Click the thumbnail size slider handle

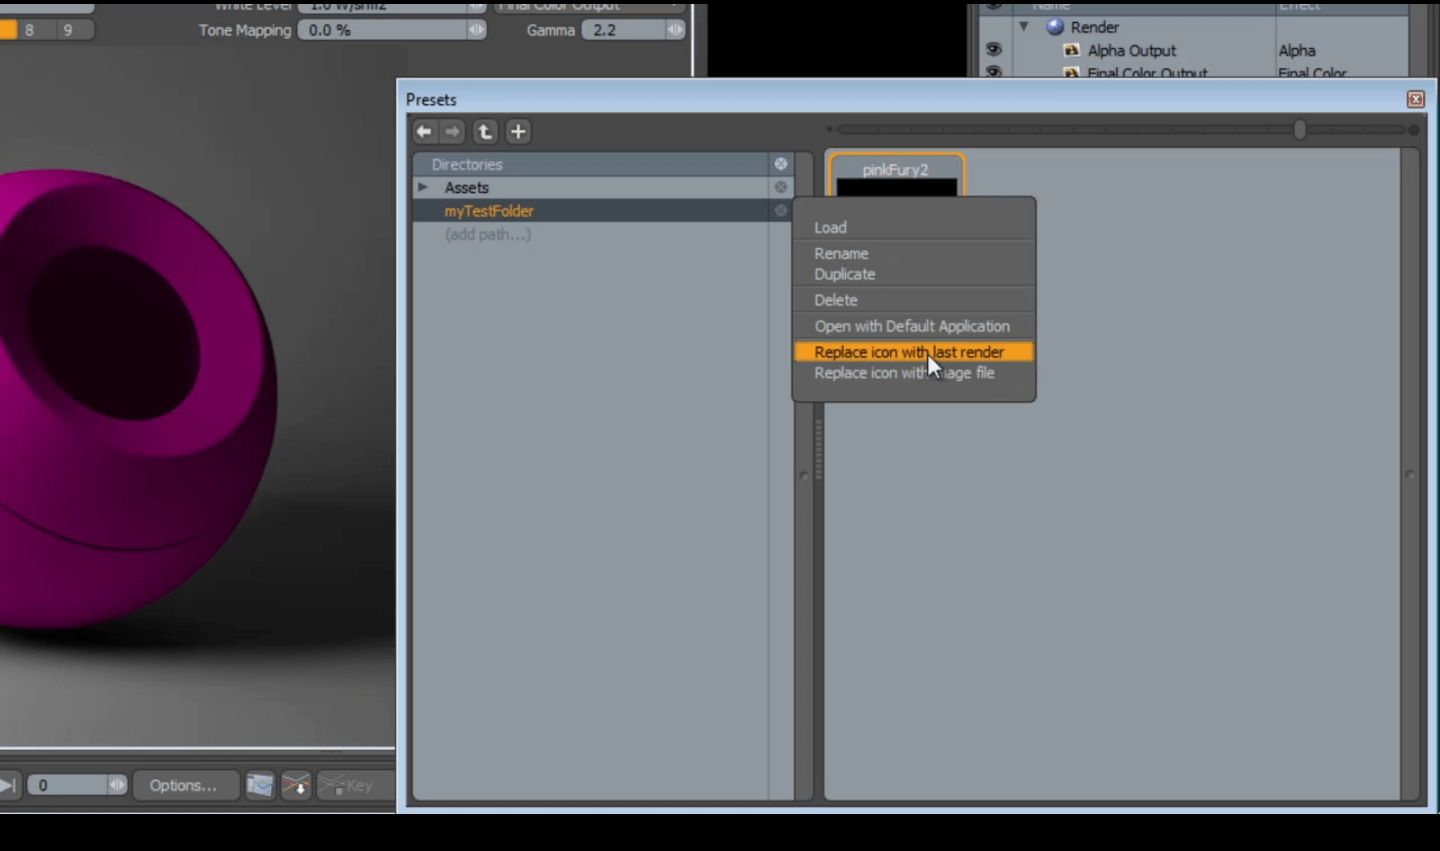tap(1300, 129)
